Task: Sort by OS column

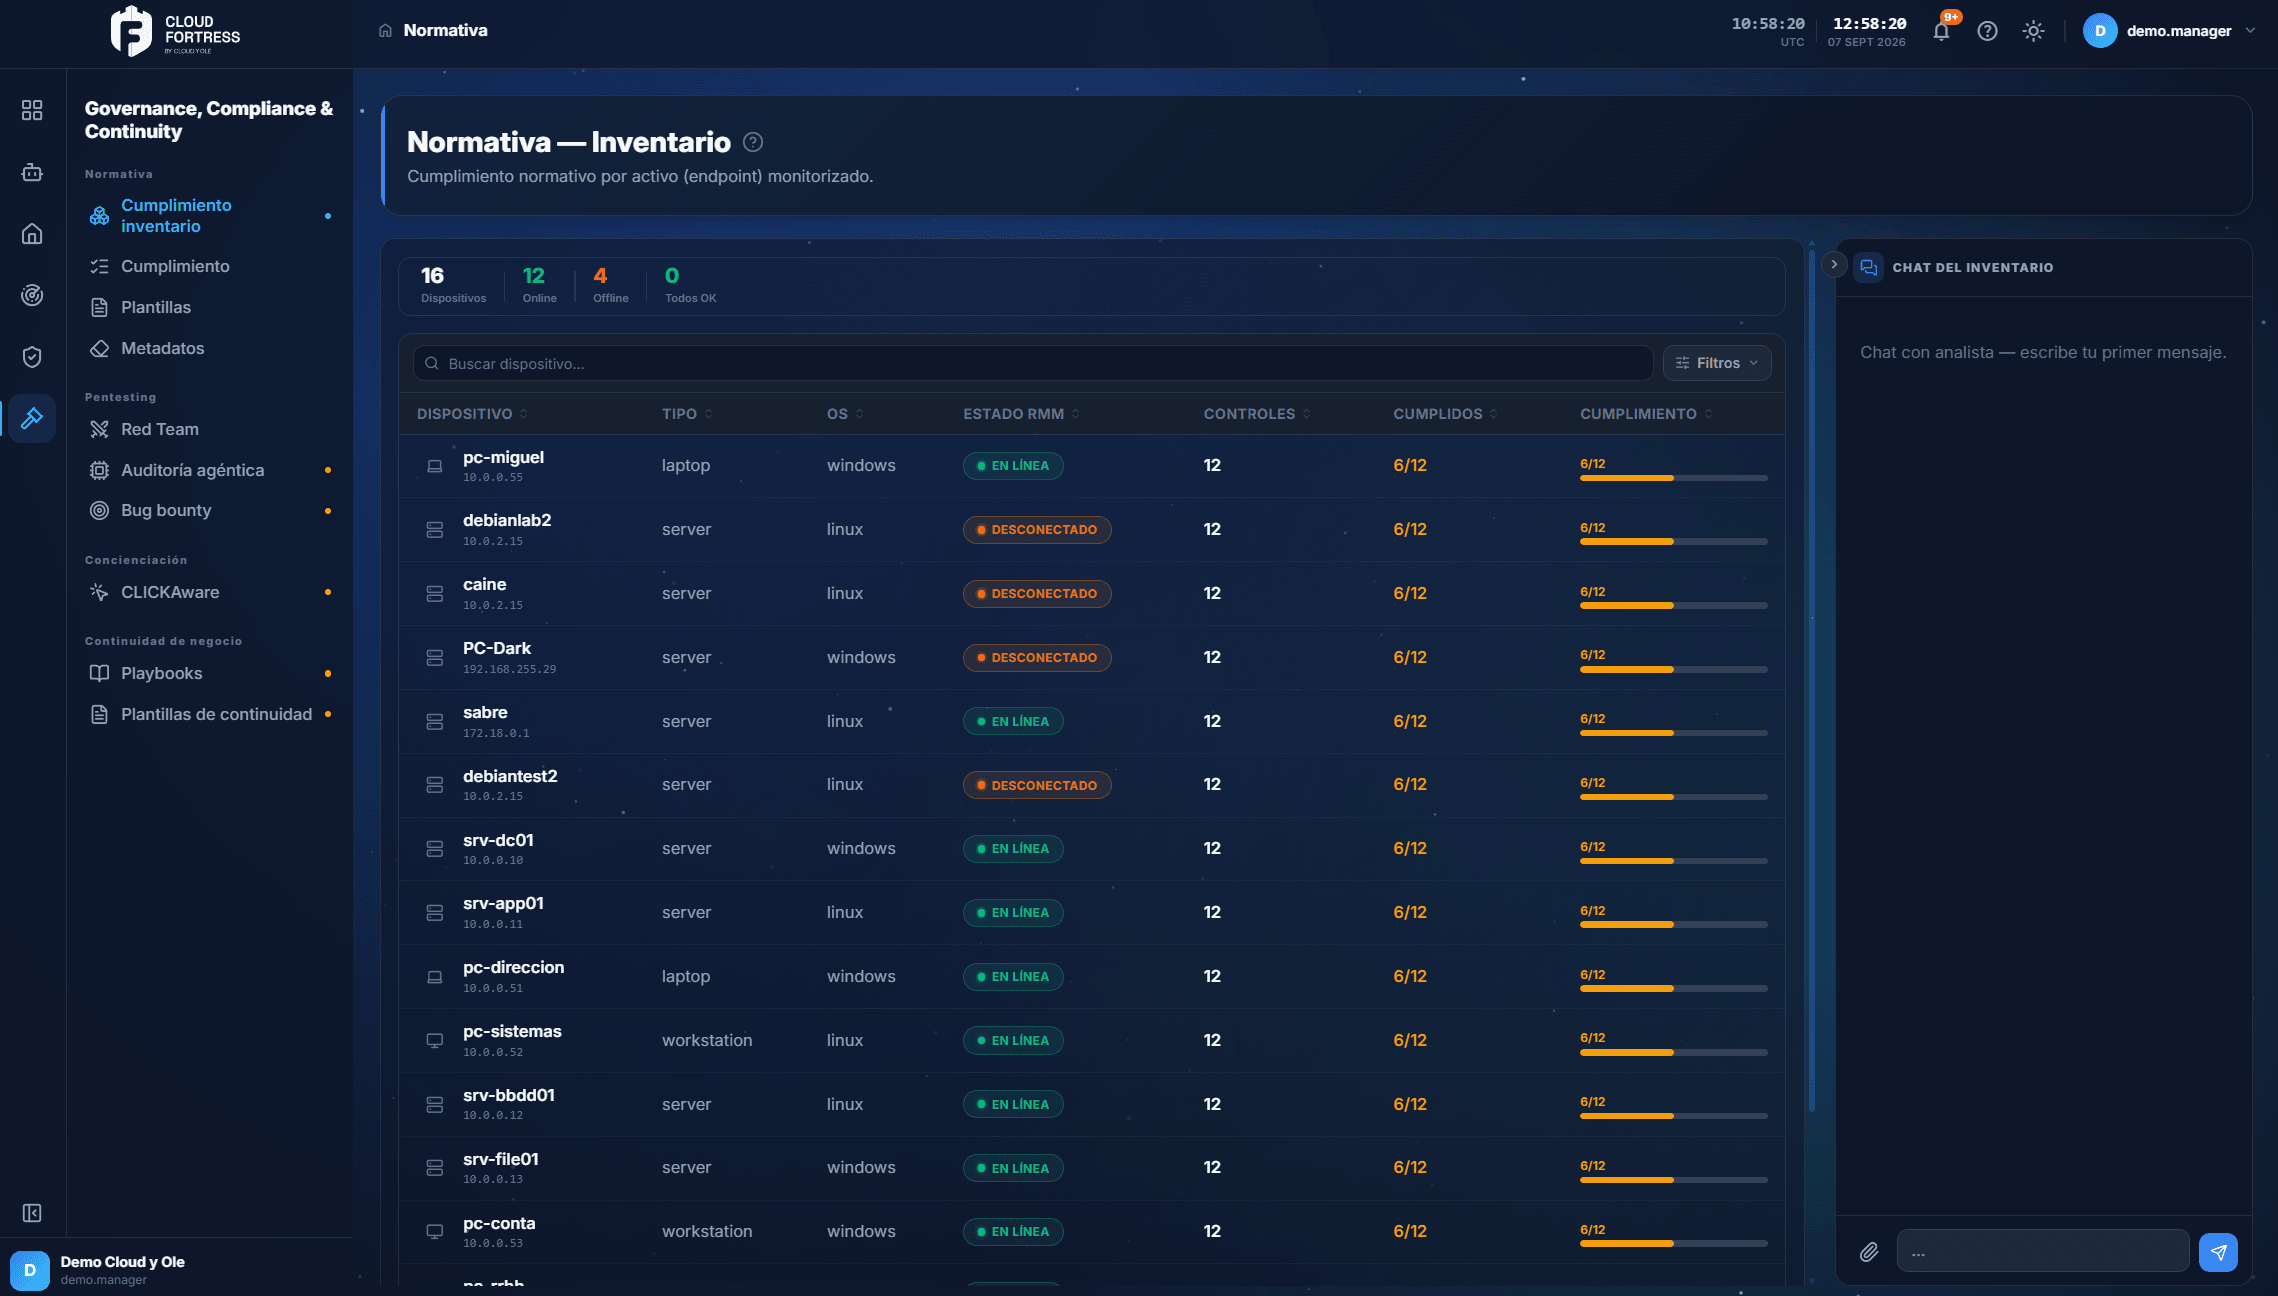Action: (845, 414)
